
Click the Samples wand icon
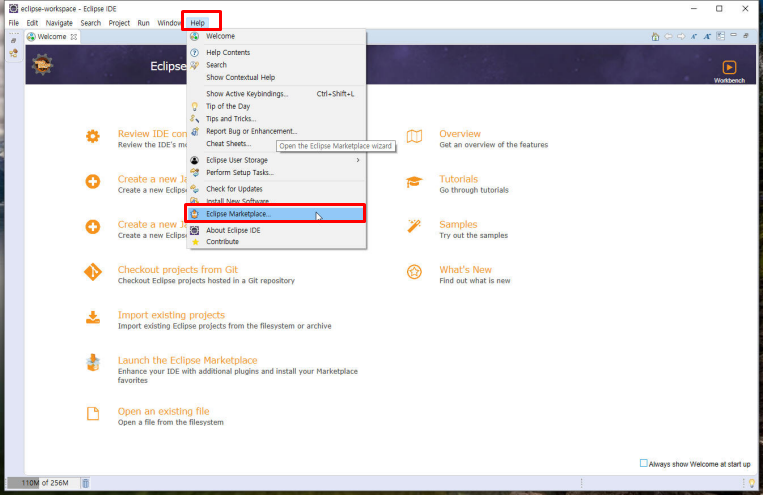coord(414,226)
